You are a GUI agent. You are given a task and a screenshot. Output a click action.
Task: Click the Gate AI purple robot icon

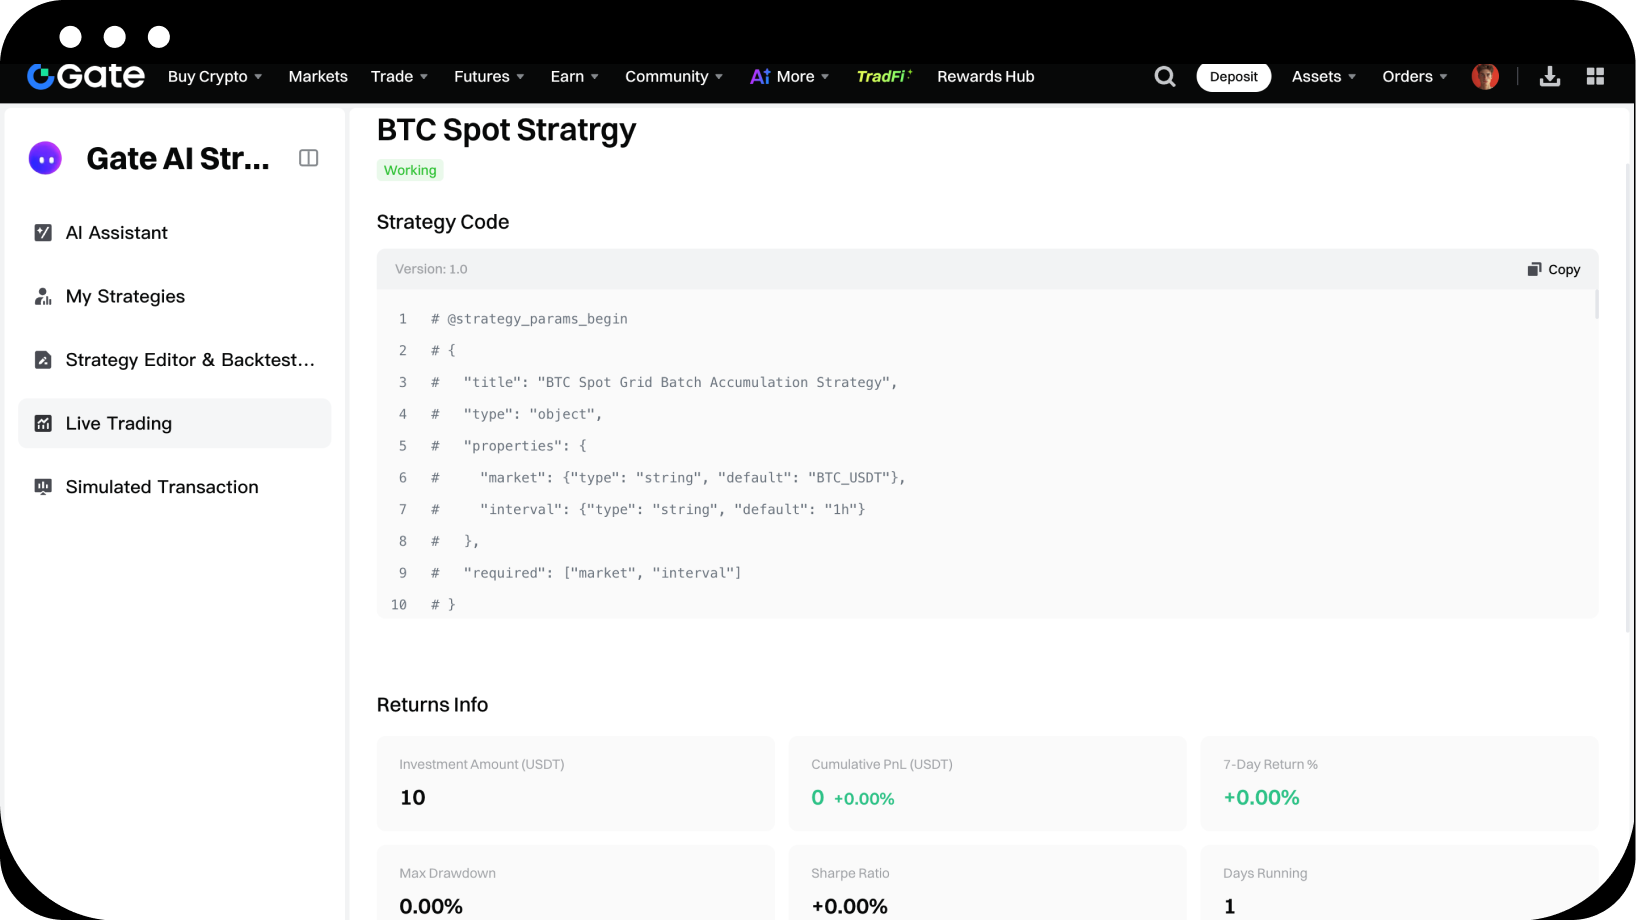pos(45,158)
